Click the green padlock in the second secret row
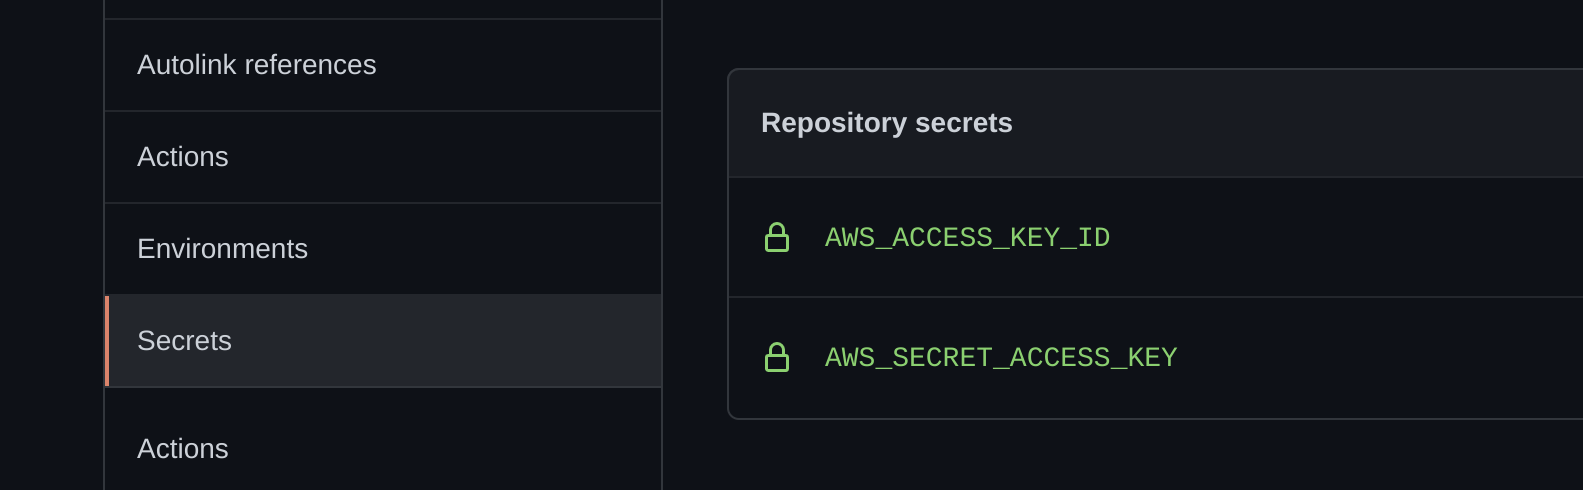This screenshot has height=490, width=1583. [777, 357]
